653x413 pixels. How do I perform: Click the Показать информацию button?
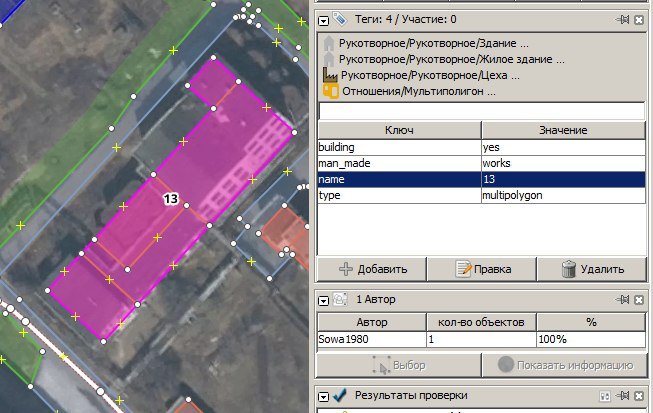(x=564, y=366)
